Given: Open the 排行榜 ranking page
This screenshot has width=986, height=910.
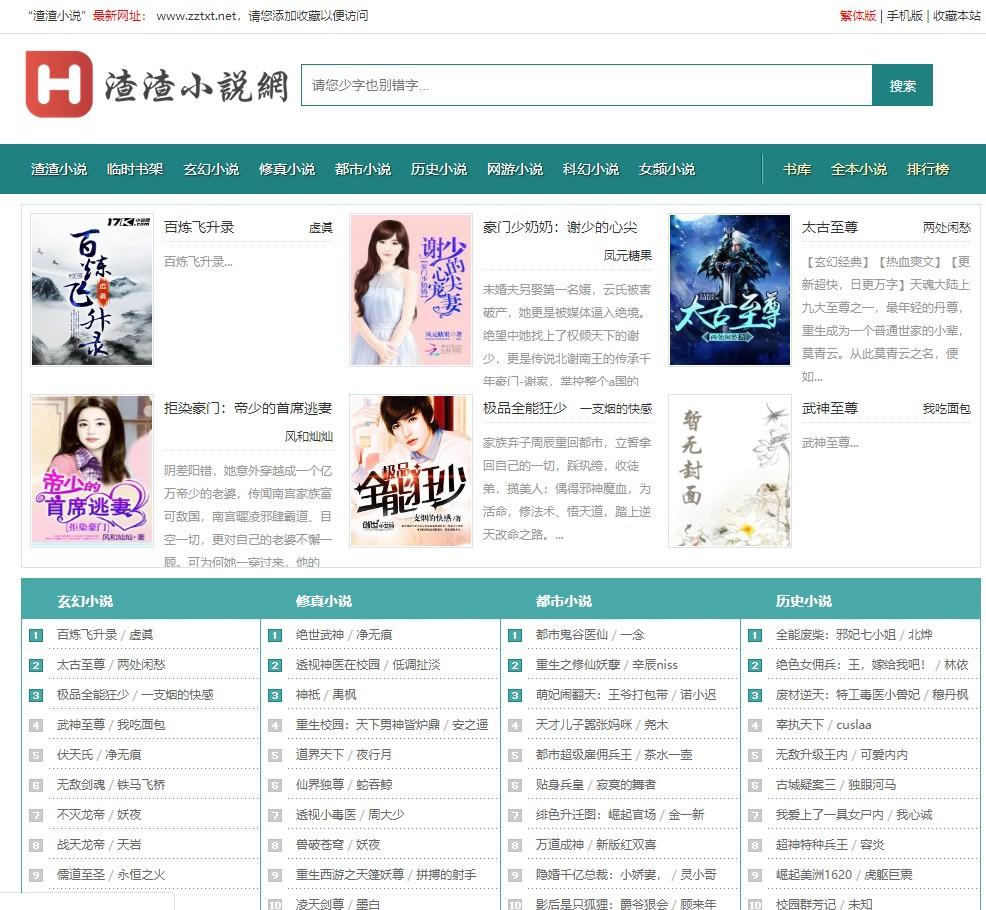Looking at the screenshot, I should coord(928,169).
